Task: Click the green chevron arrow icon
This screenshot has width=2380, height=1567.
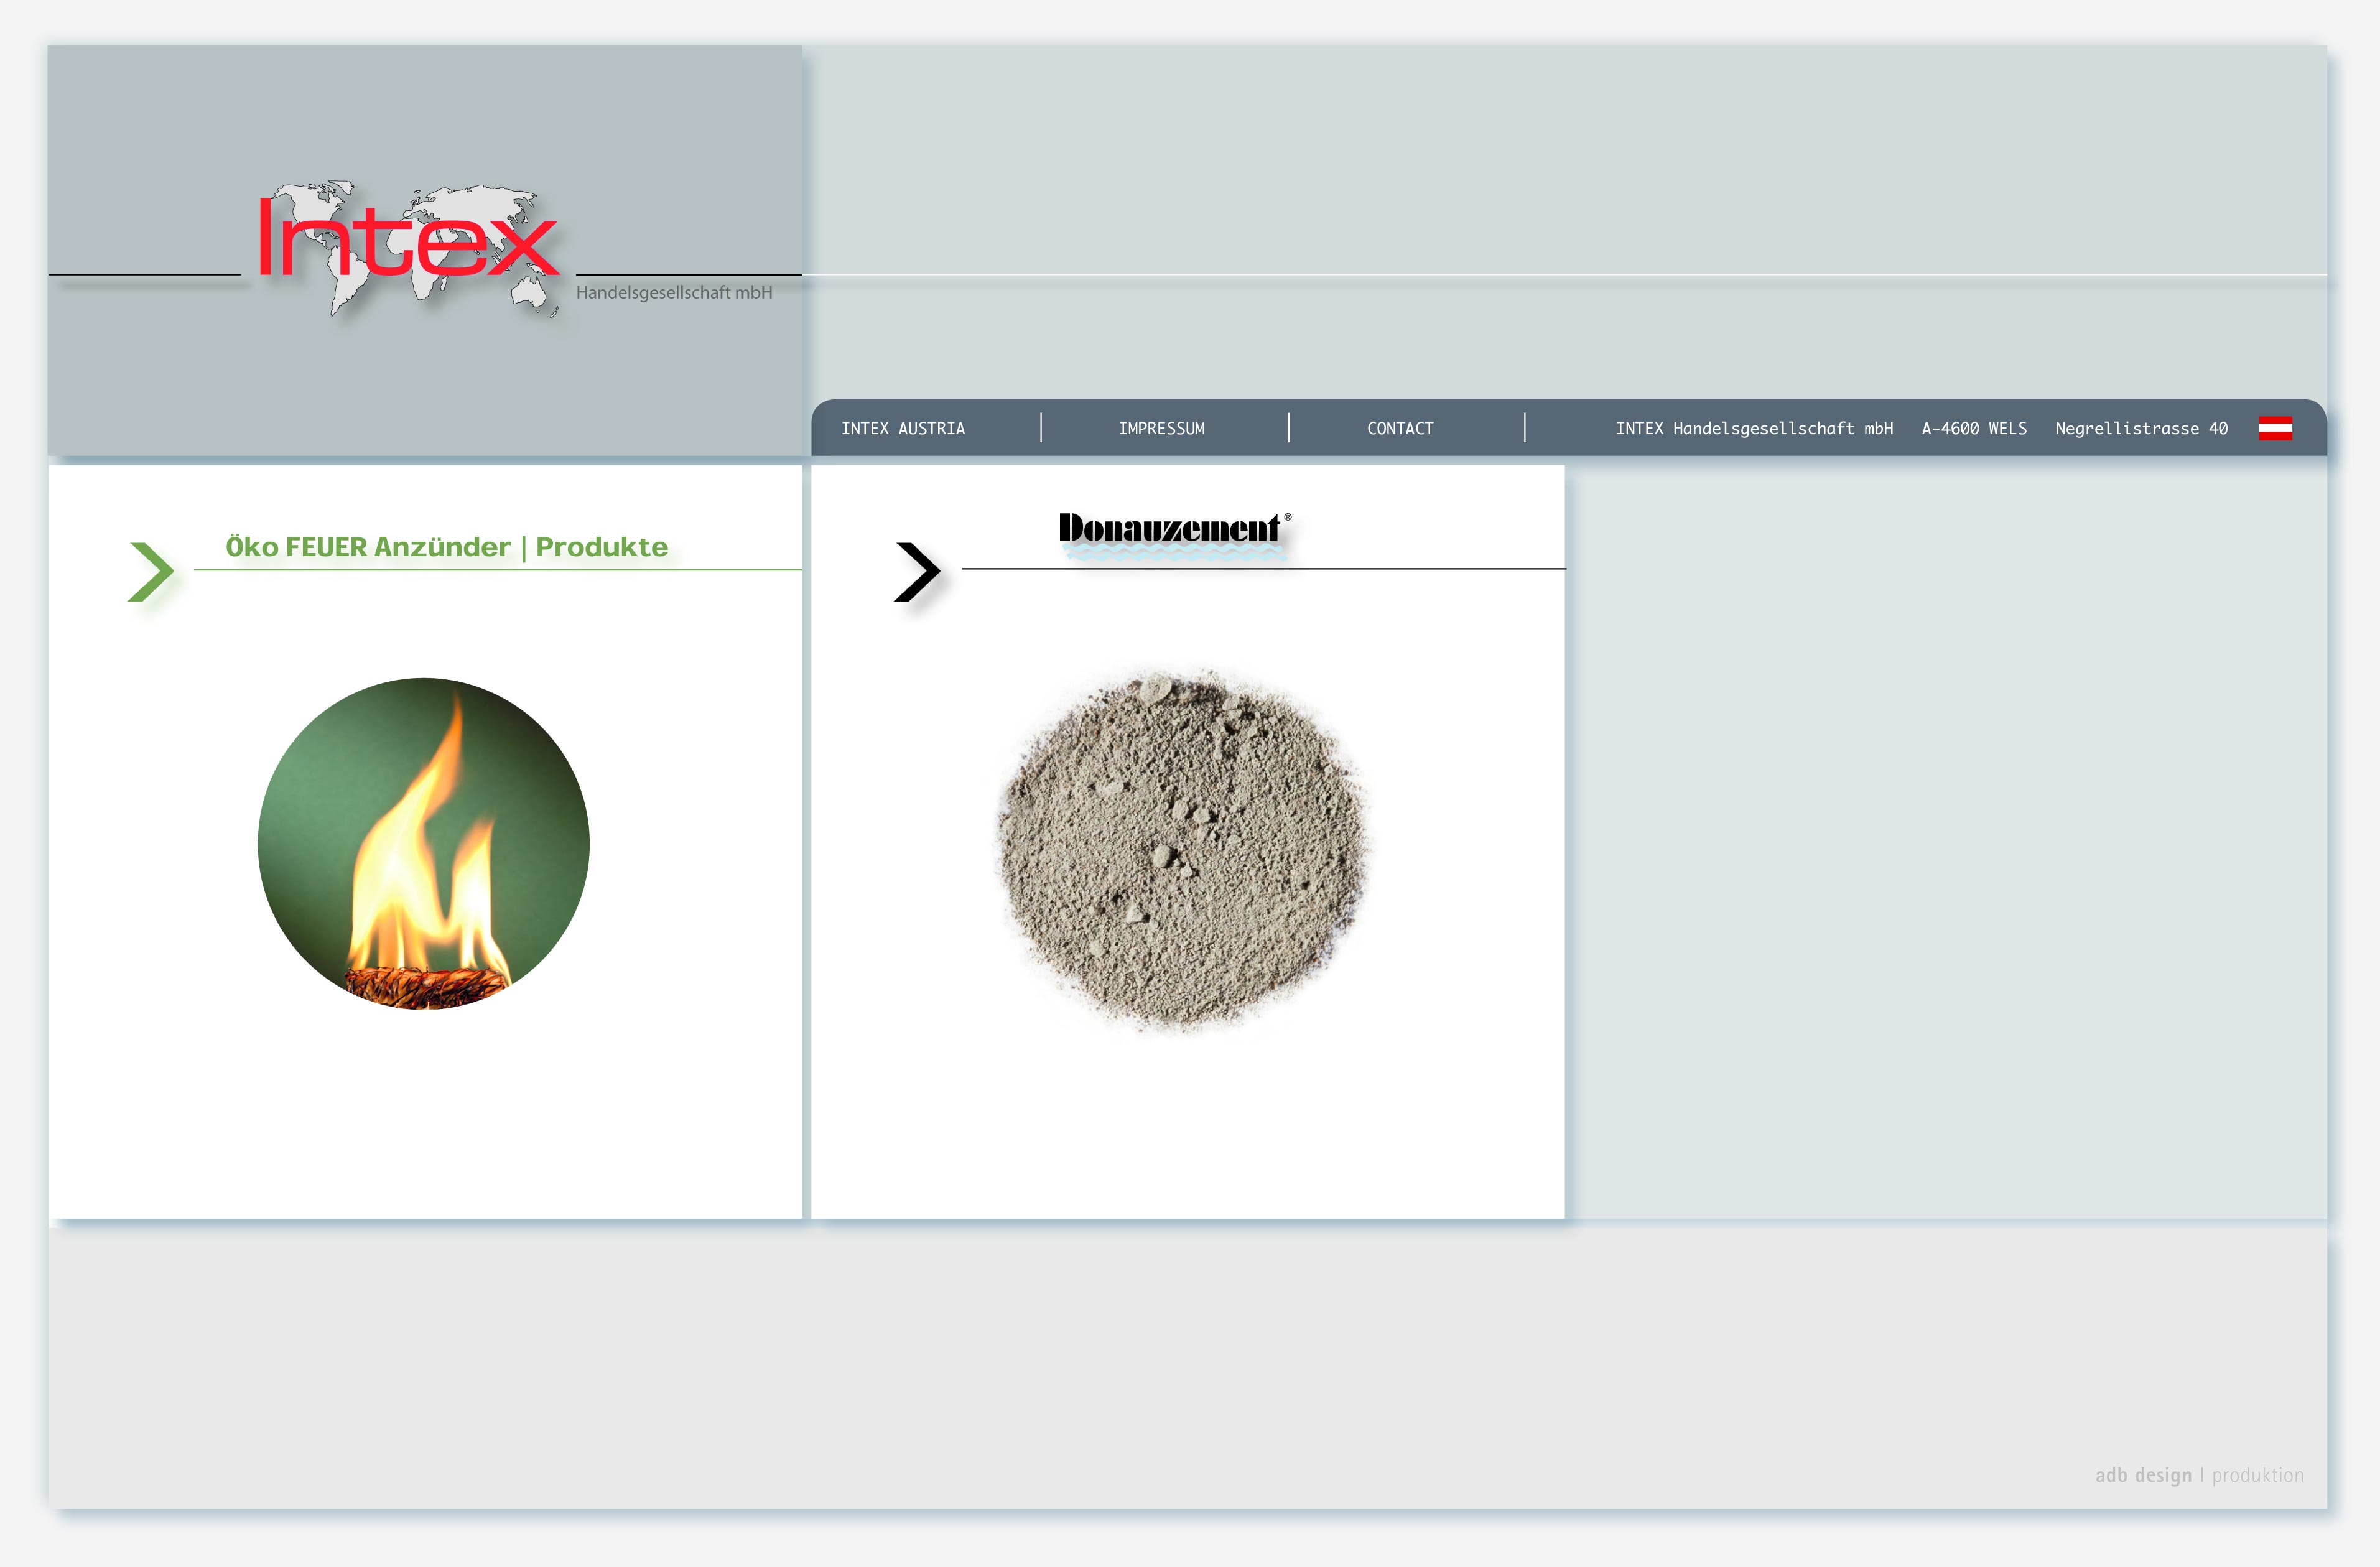Action: pyautogui.click(x=151, y=572)
